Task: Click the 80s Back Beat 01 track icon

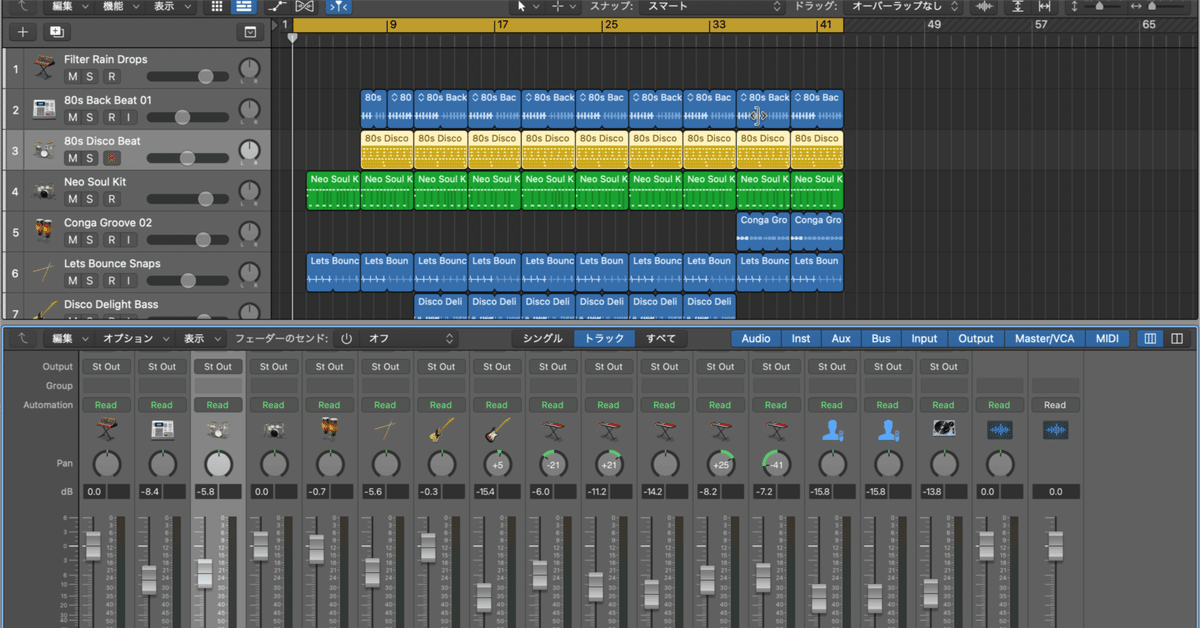Action: (x=44, y=109)
